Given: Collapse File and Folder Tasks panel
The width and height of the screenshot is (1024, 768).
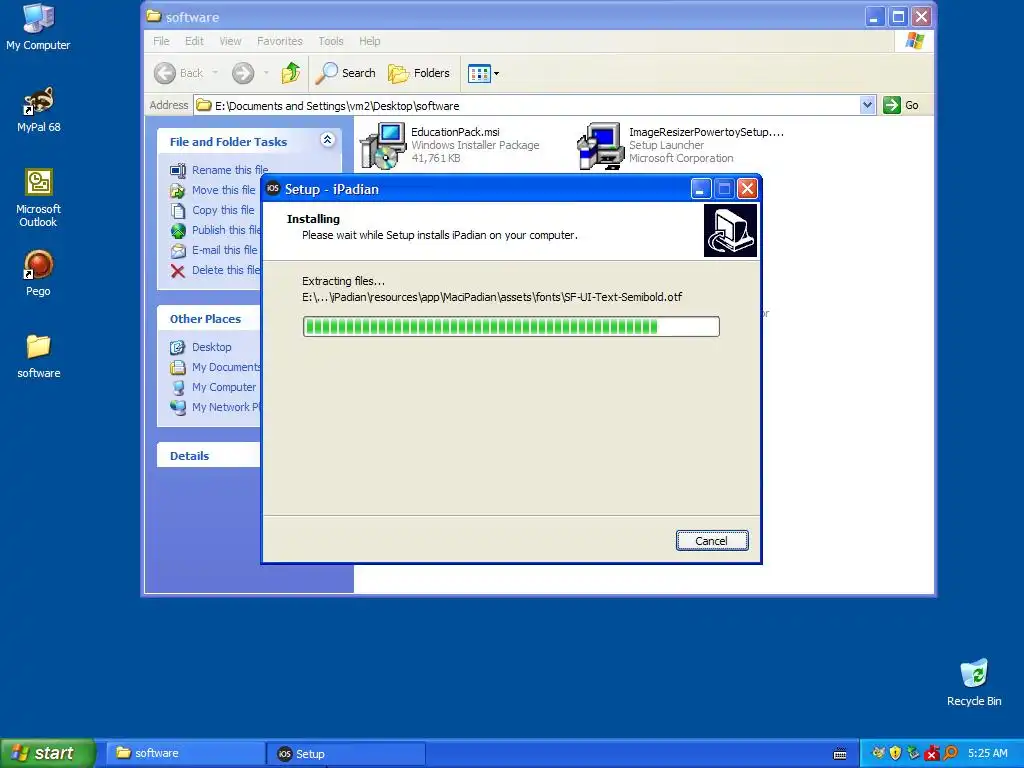Looking at the screenshot, I should (327, 140).
